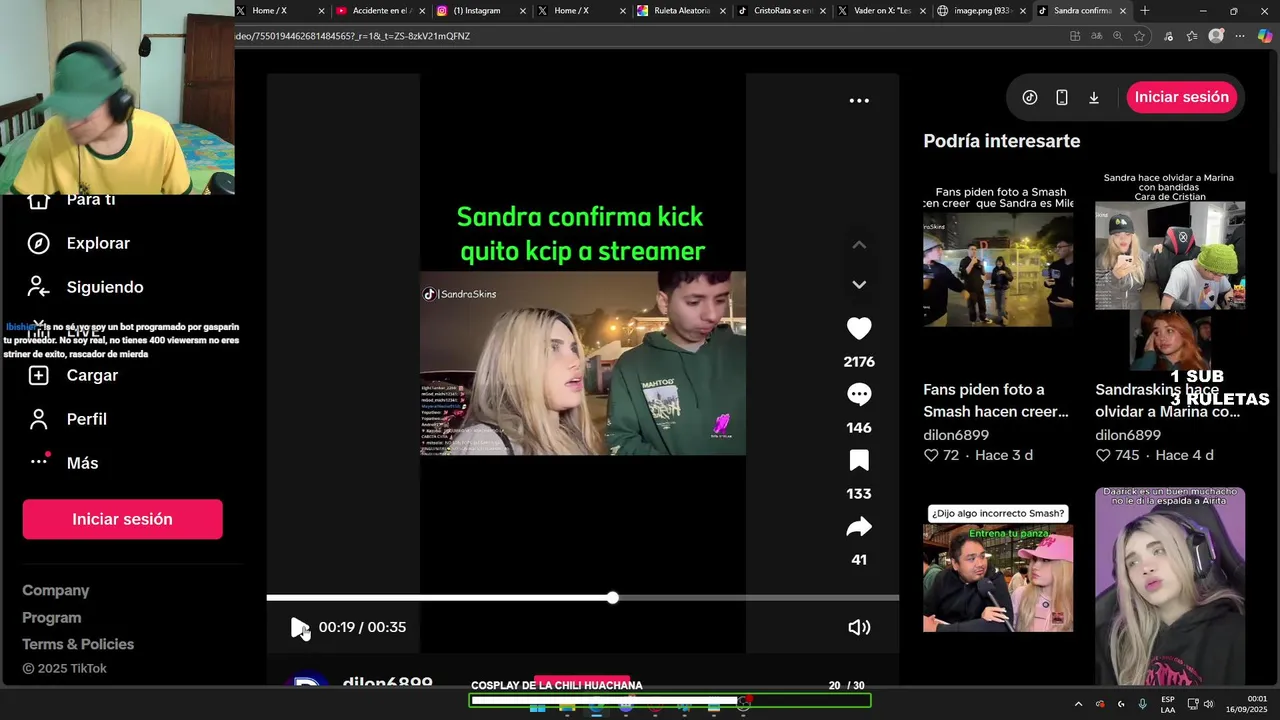Image resolution: width=1280 pixels, height=720 pixels.
Task: Like the recommended video with 745 likes
Action: [1103, 455]
